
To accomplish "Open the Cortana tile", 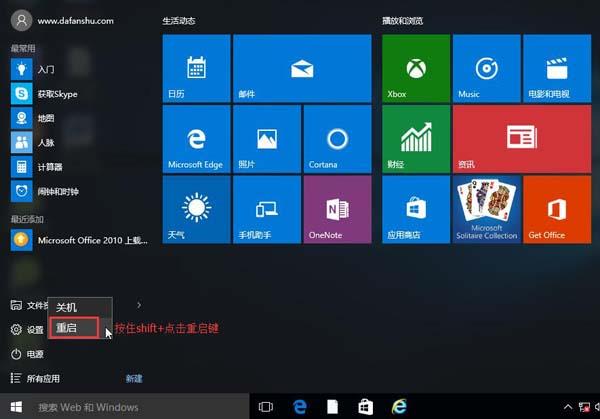I will [x=337, y=139].
